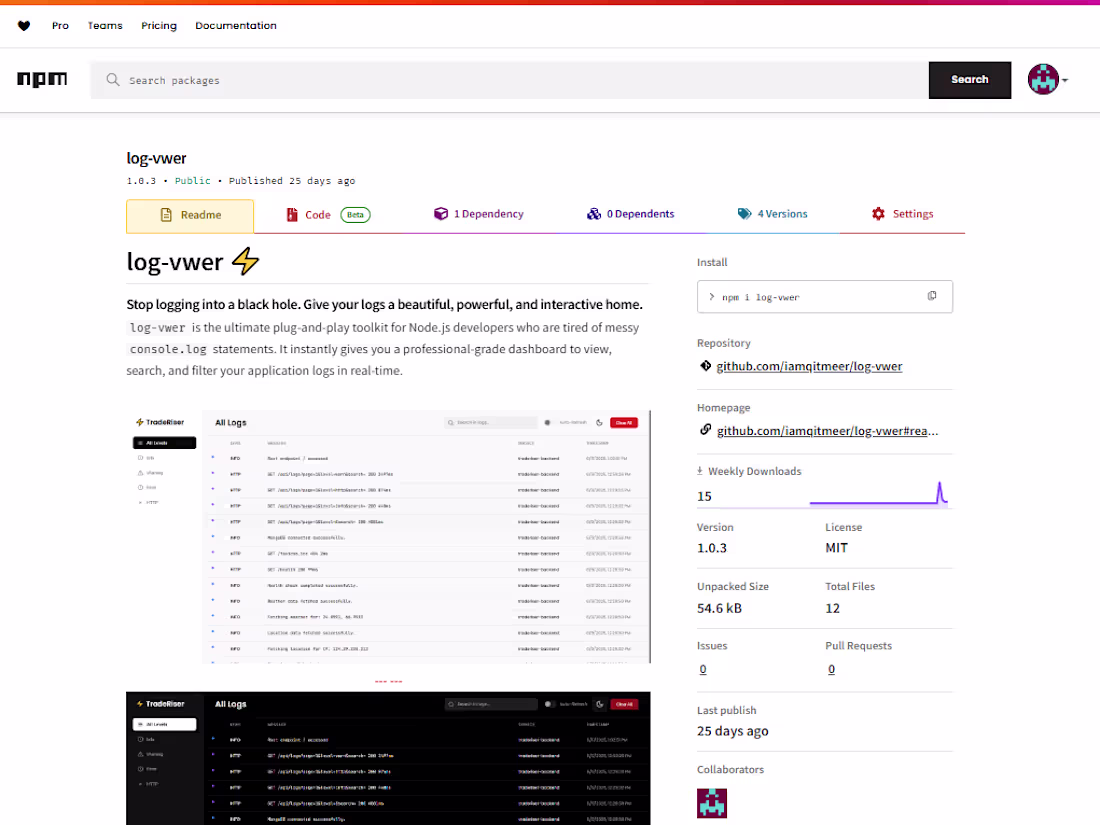Click the collaborator avatar thumbnail
The image size is (1100, 825).
click(712, 803)
